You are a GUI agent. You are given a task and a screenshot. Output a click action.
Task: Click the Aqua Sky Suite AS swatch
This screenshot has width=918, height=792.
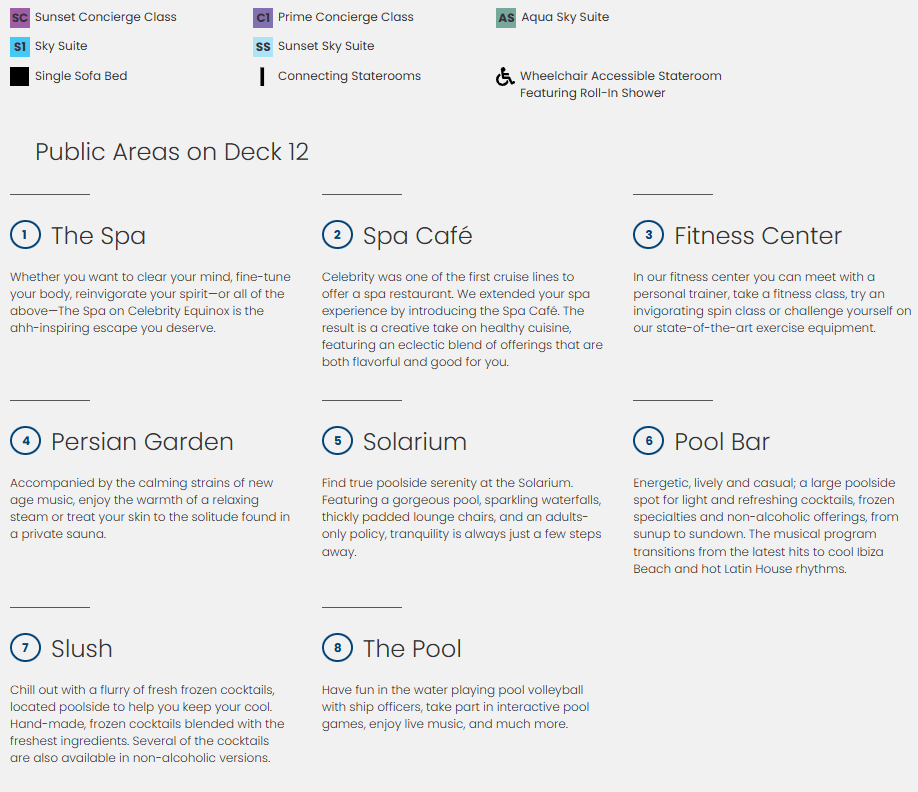tap(506, 18)
